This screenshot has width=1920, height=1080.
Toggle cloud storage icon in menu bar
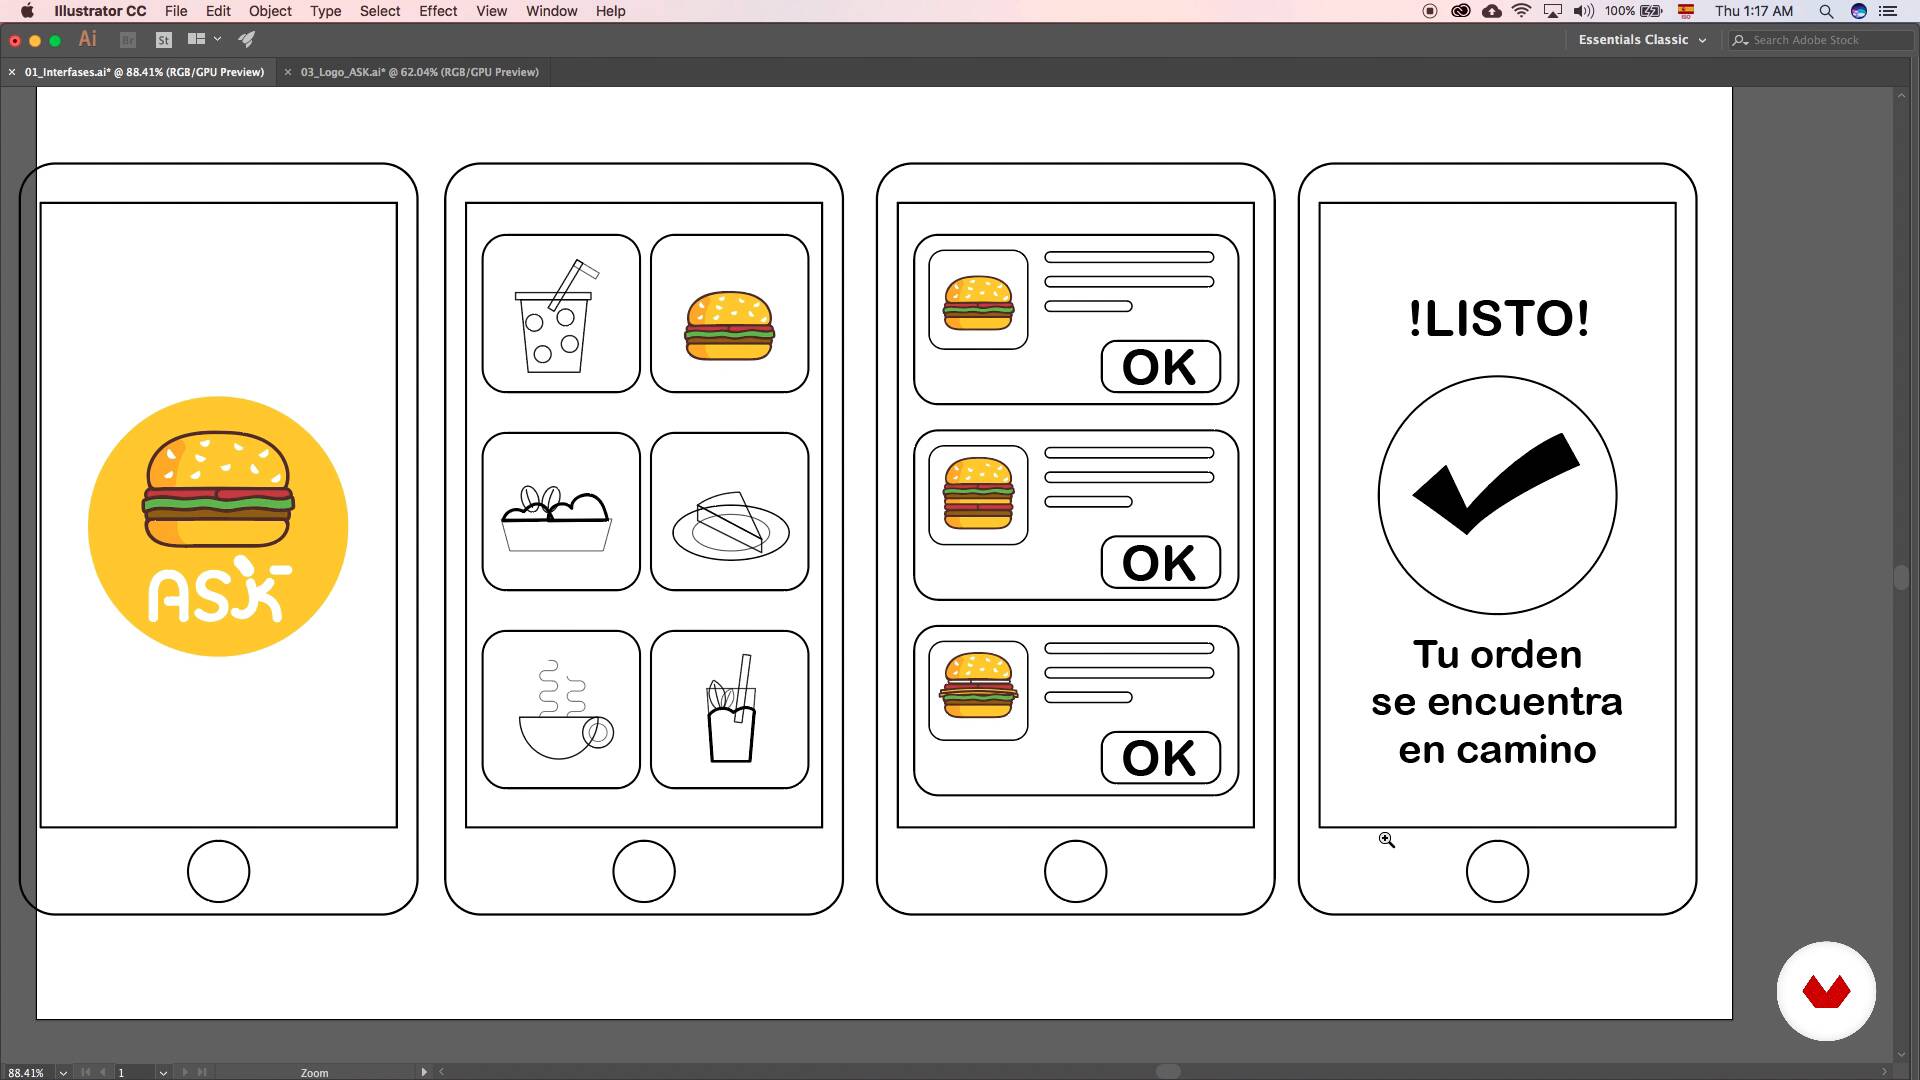(1490, 11)
